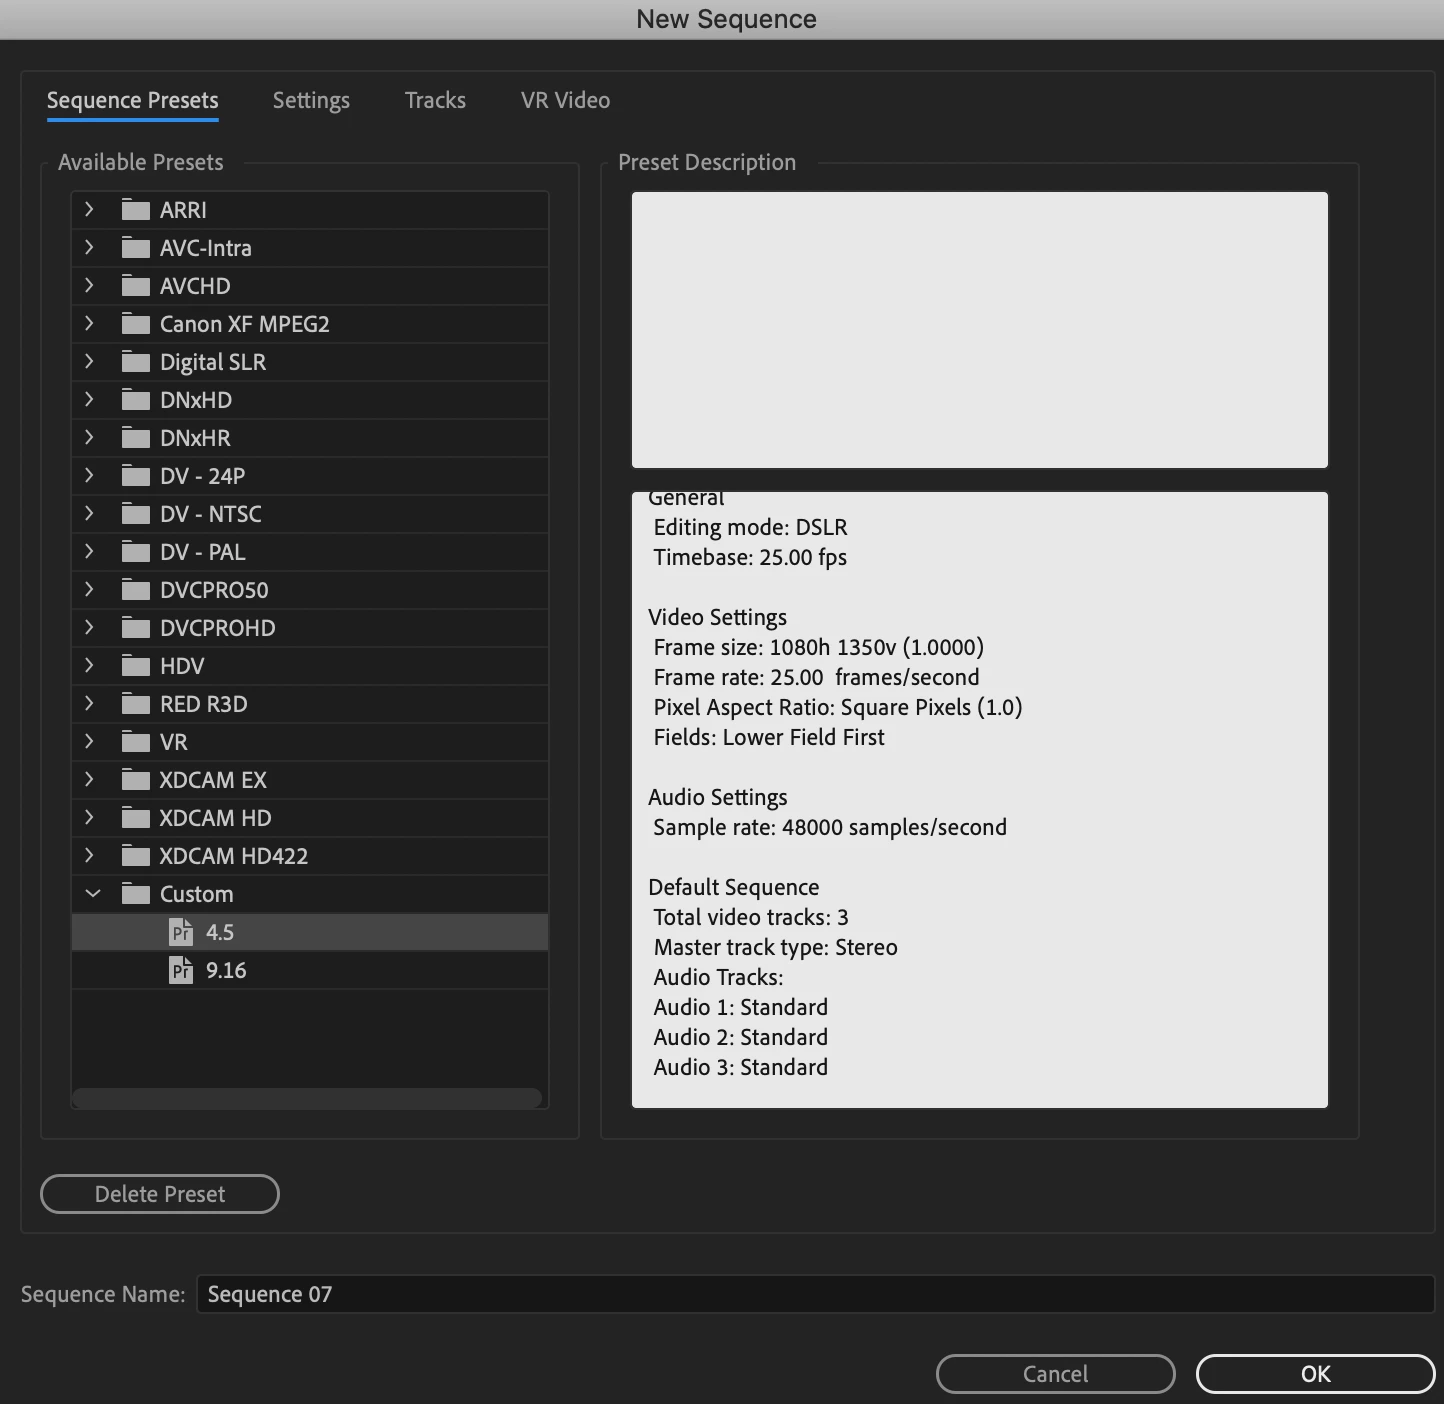Click the DNxHD folder icon
1444x1404 pixels.
135,400
